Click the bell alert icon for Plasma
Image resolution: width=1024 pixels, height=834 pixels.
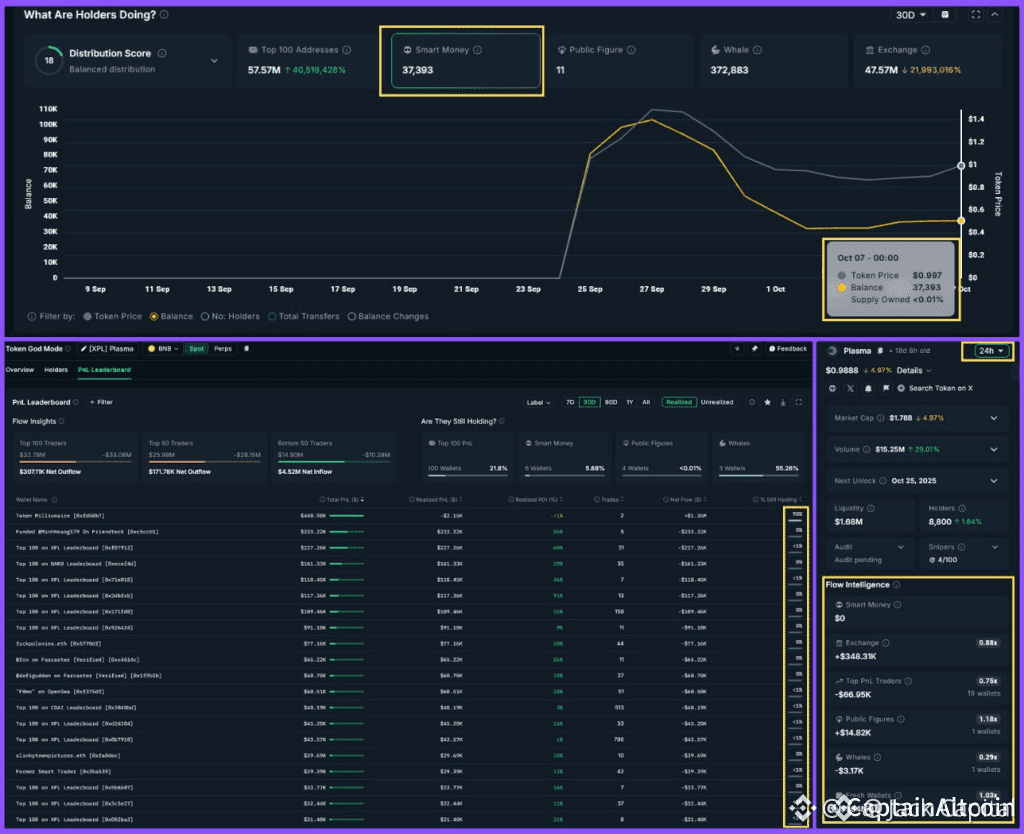point(866,387)
